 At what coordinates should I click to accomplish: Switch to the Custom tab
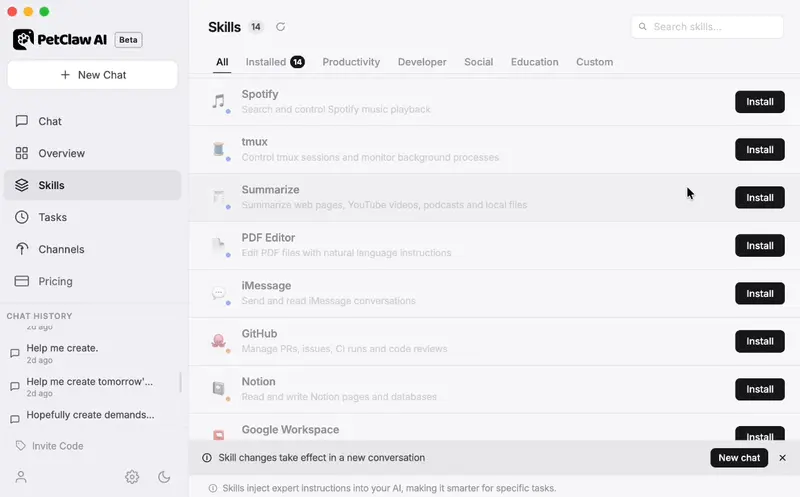point(594,62)
